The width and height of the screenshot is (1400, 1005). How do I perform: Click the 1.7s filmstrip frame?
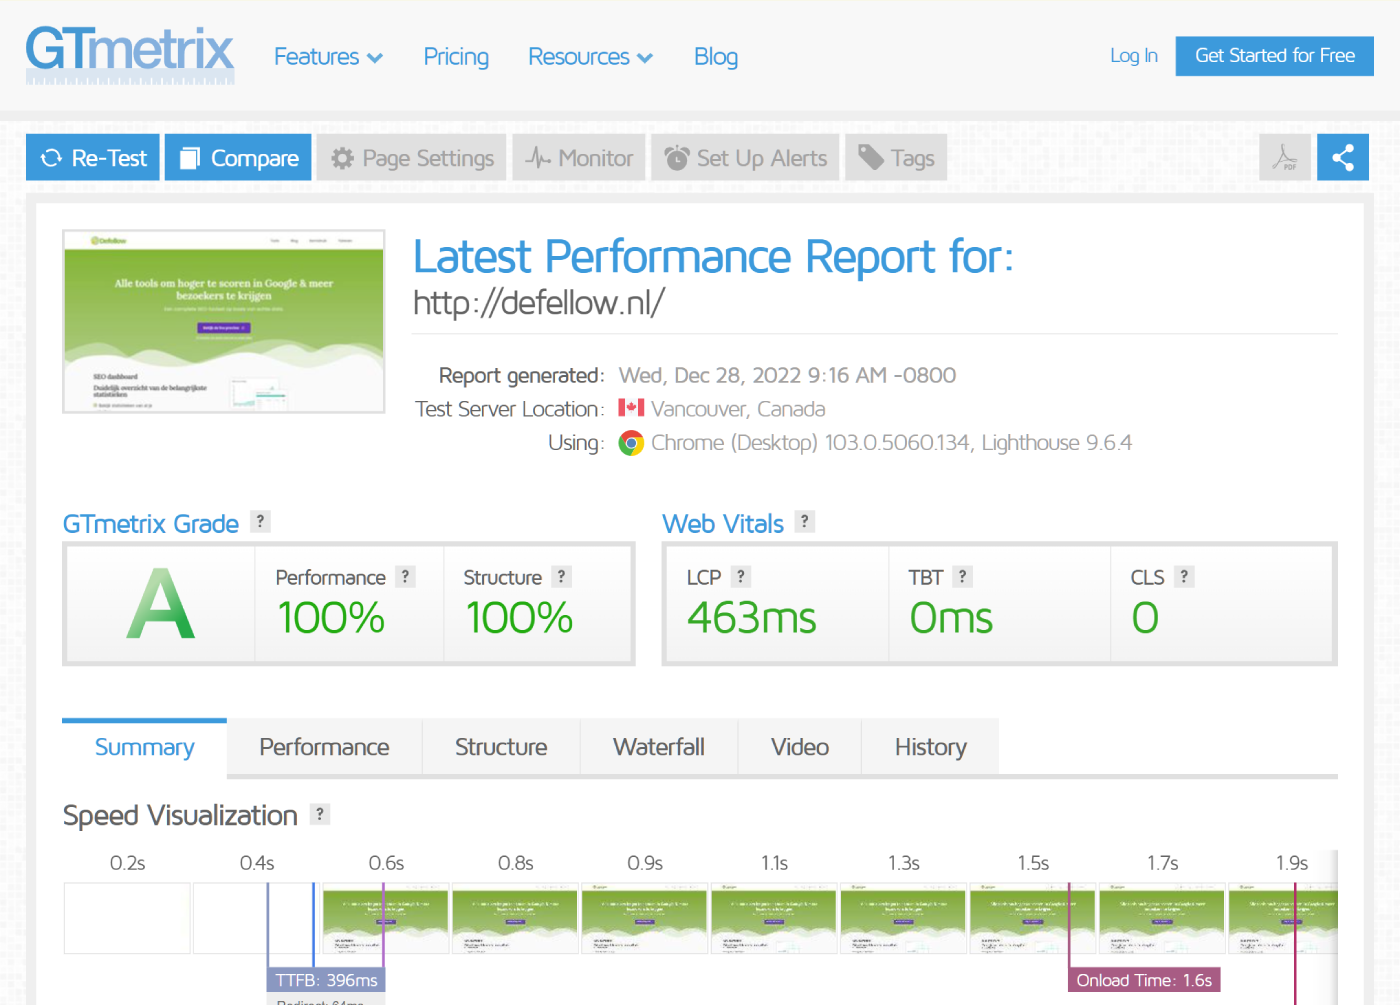[x=1162, y=918]
